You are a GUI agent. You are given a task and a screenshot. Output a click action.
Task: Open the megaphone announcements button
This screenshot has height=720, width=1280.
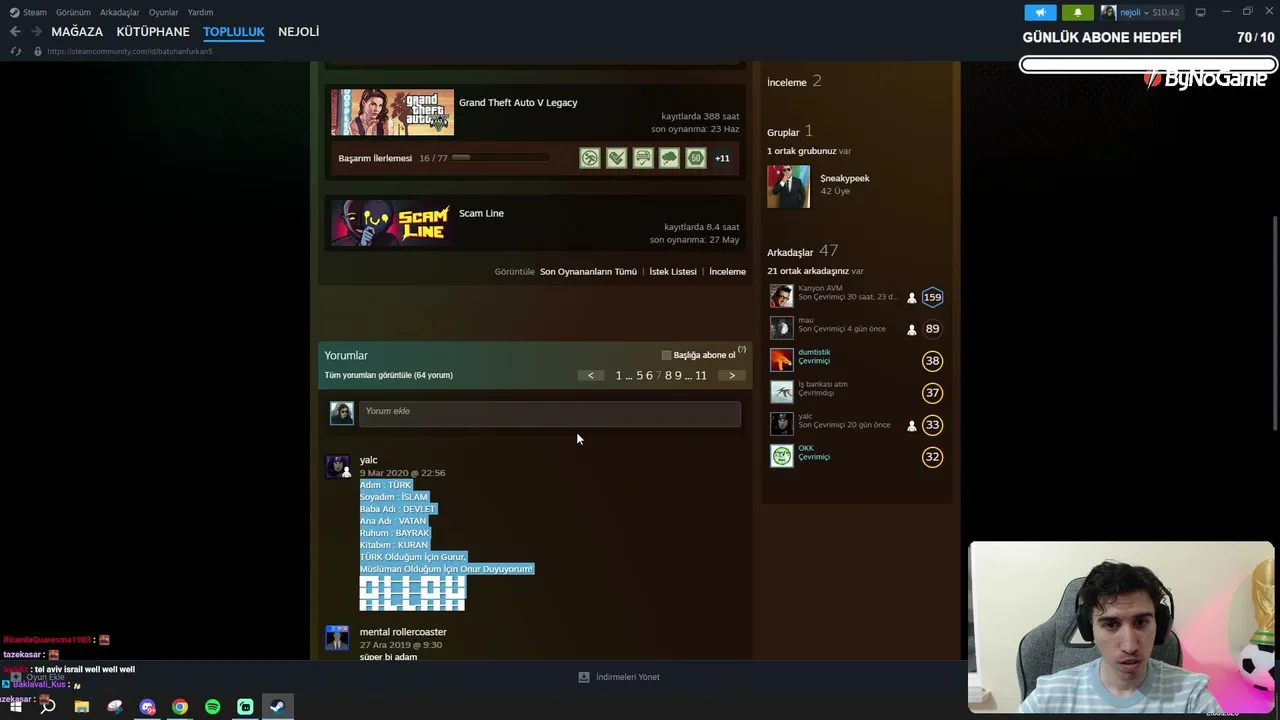[1040, 12]
